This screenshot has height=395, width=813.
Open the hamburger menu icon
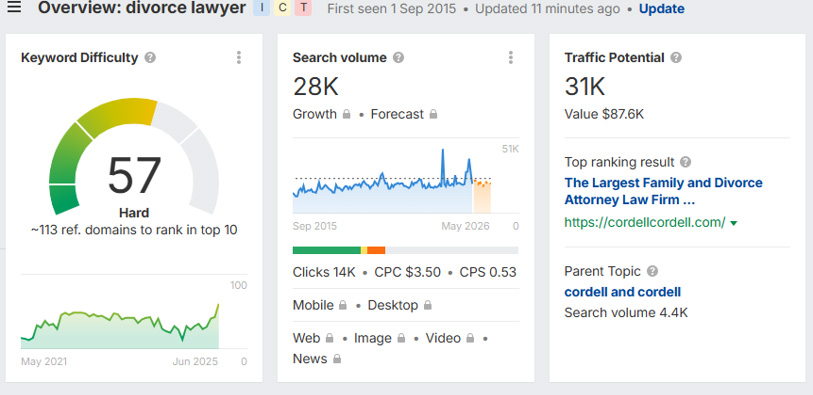(14, 8)
